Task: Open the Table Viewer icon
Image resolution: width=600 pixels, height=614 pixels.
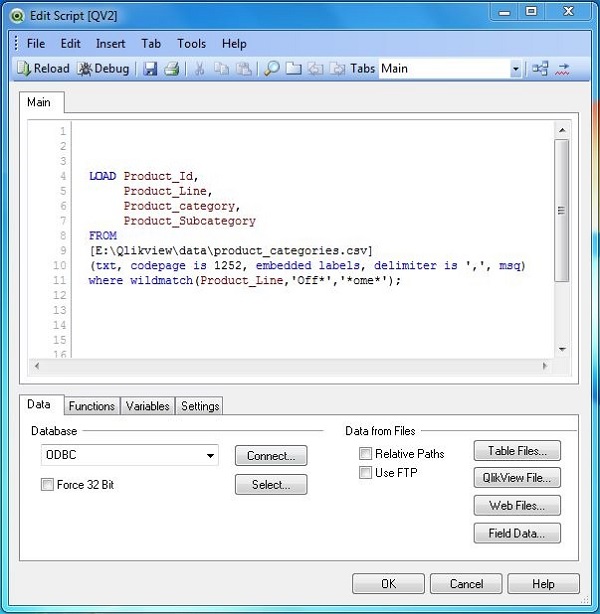Action: (540, 69)
